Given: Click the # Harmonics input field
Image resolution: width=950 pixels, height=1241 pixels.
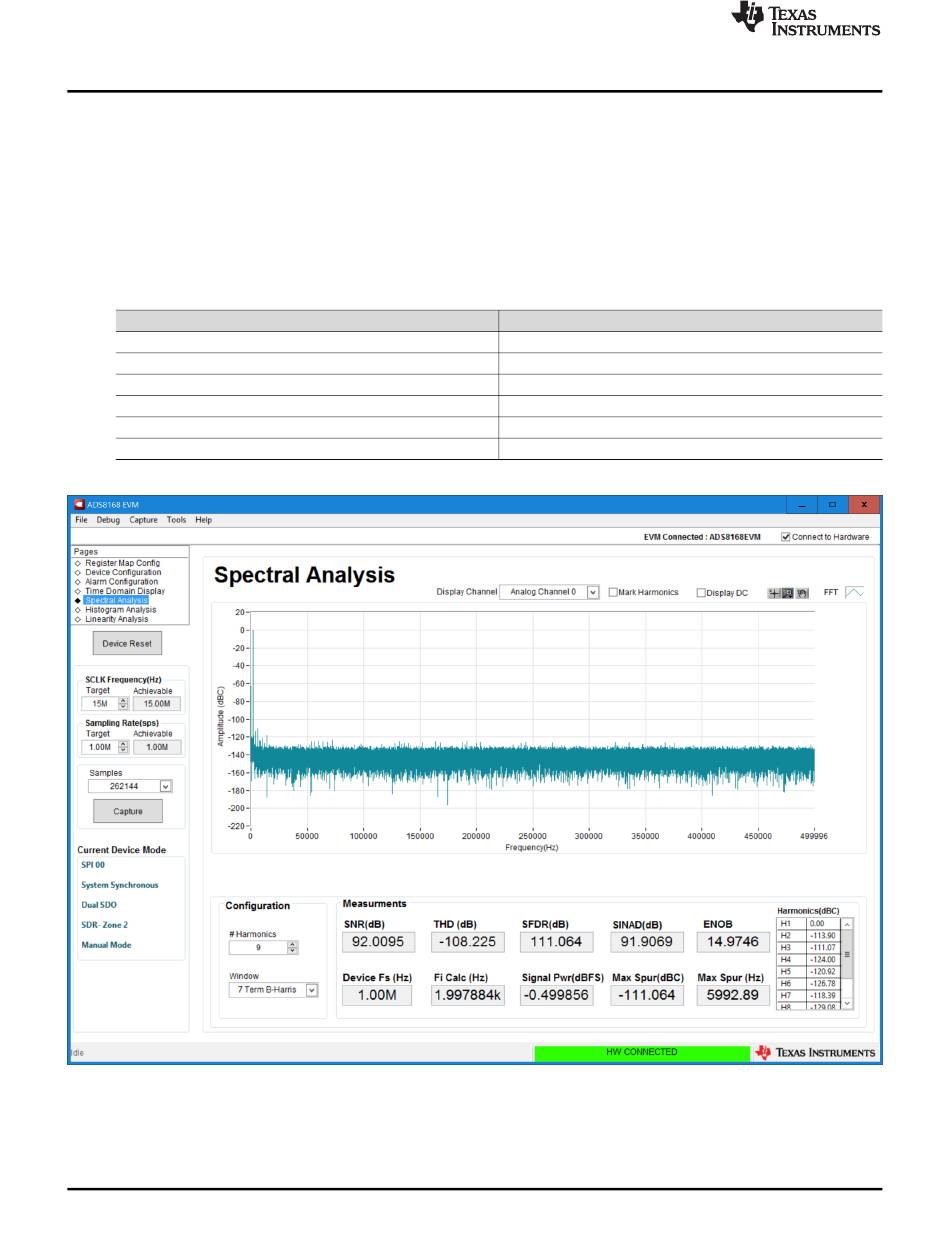Looking at the screenshot, I should (258, 947).
